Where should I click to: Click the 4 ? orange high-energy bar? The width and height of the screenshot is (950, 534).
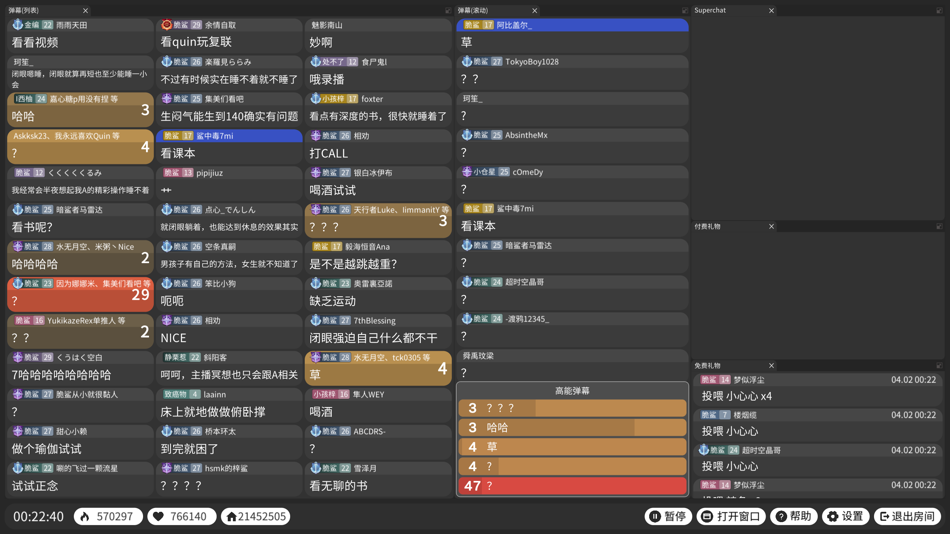click(x=572, y=466)
